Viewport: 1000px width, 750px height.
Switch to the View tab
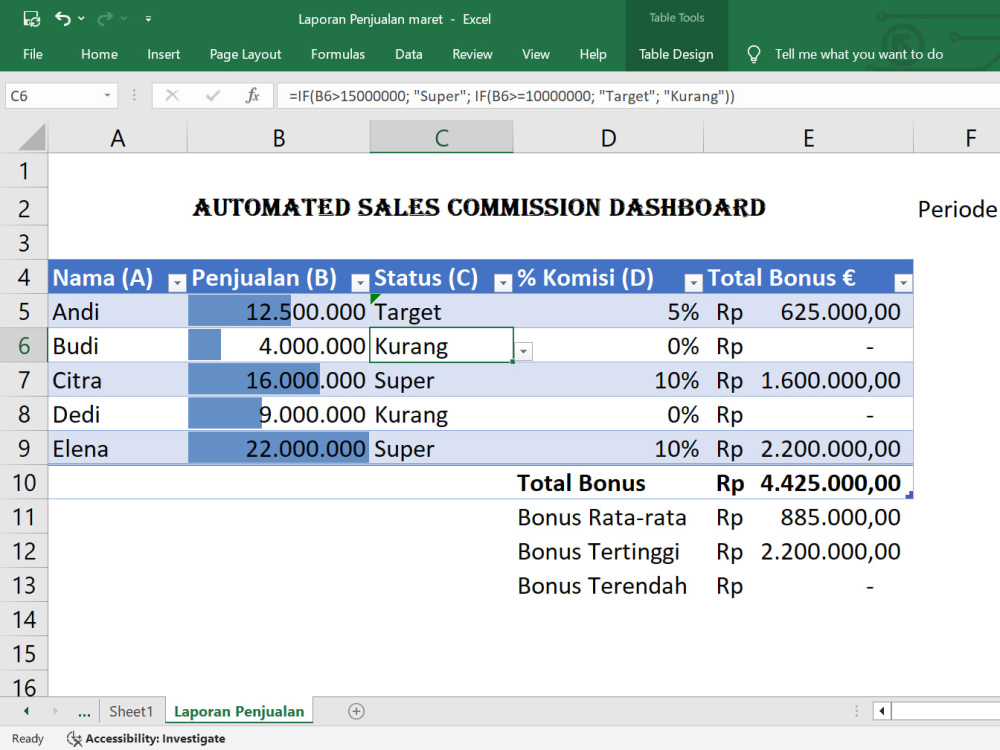[536, 54]
